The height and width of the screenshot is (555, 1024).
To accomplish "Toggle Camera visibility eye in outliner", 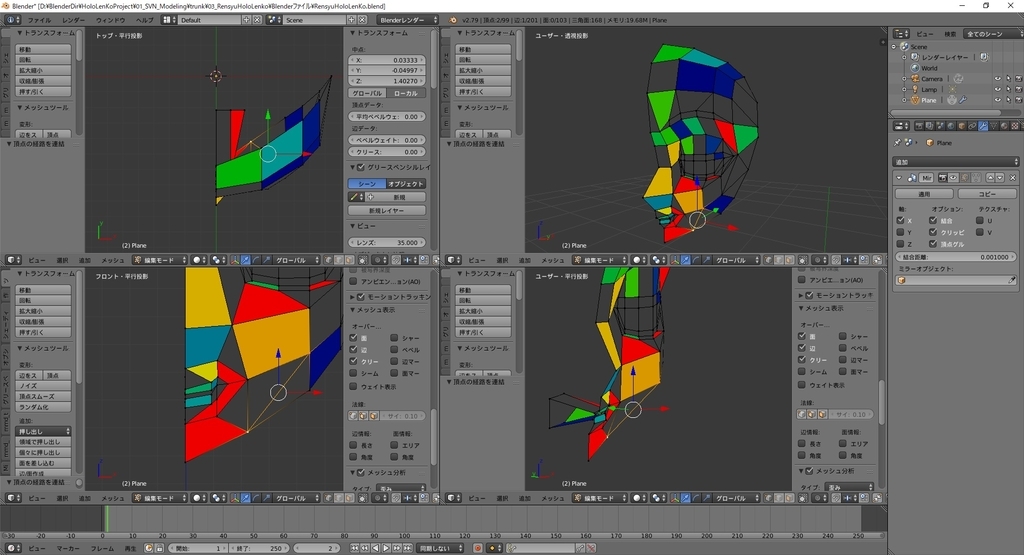I will tap(997, 78).
